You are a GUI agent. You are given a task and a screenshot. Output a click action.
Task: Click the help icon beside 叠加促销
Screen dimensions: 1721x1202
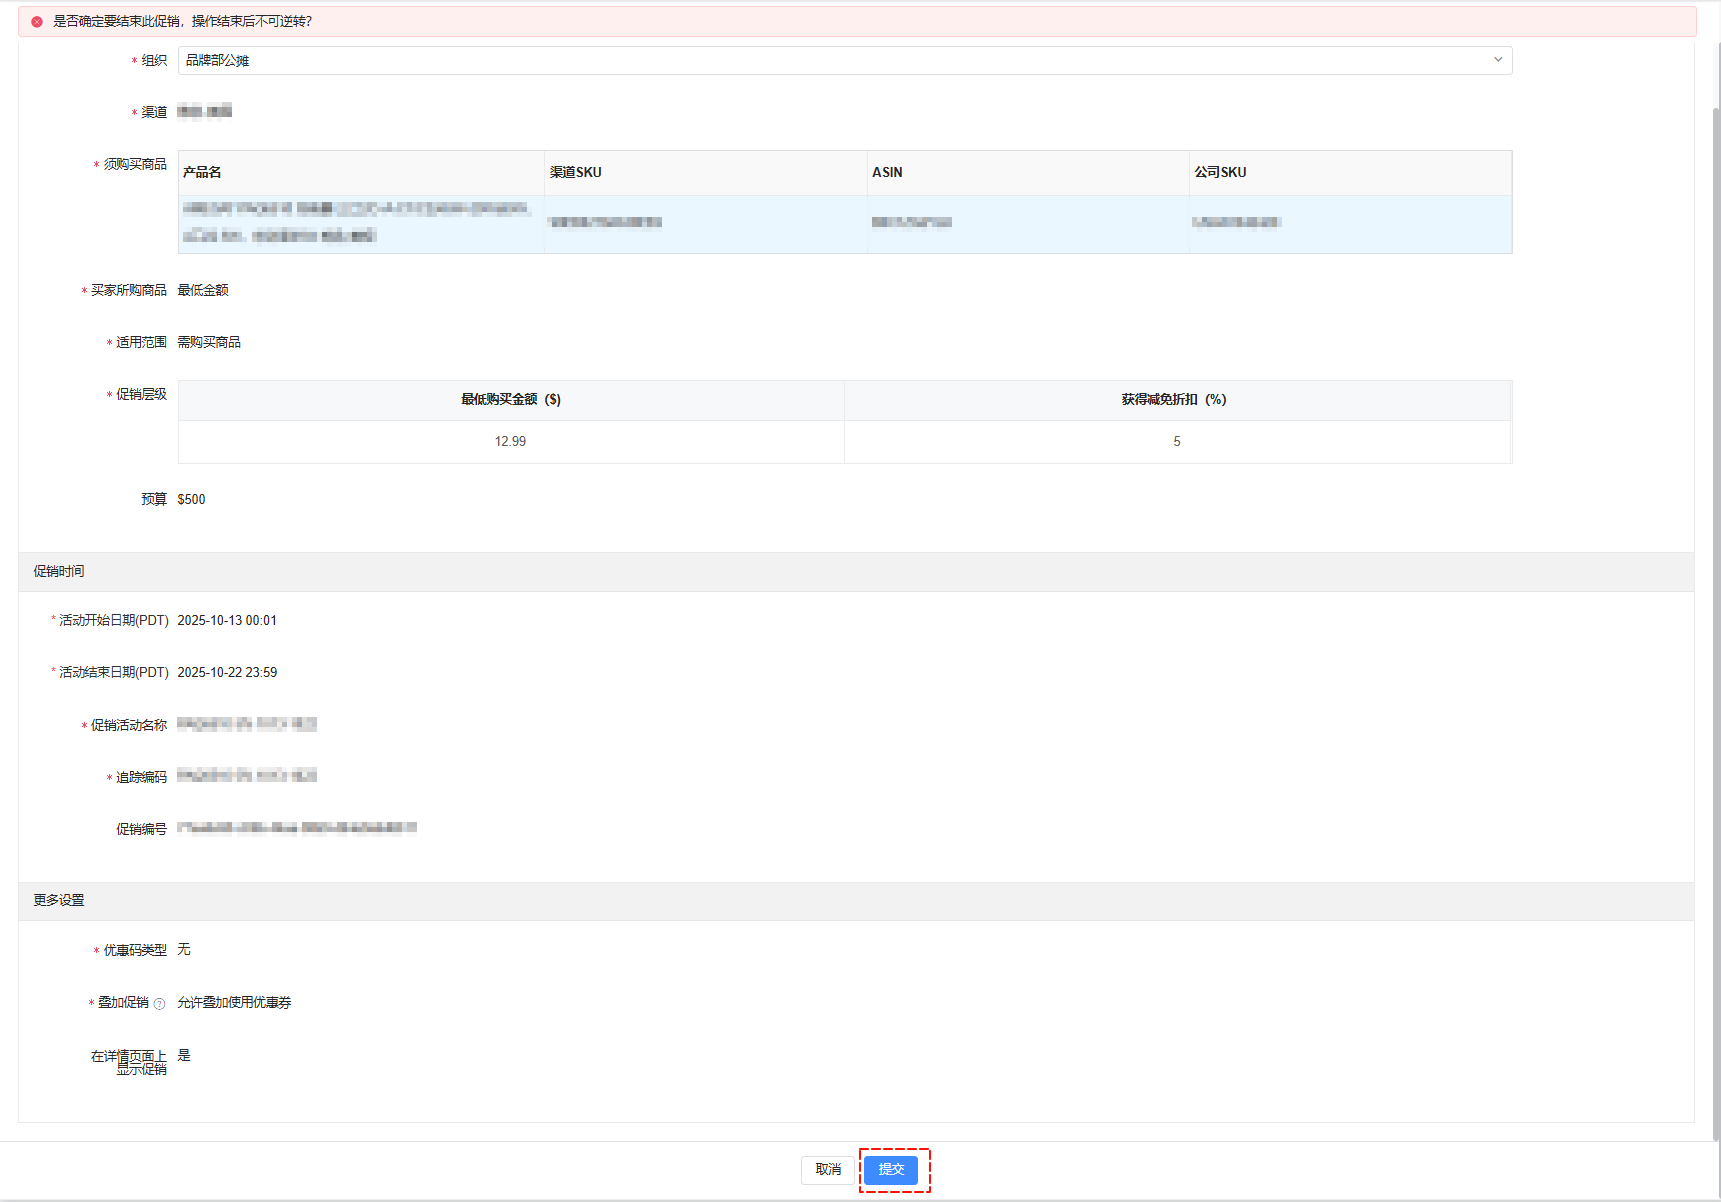(x=159, y=1004)
